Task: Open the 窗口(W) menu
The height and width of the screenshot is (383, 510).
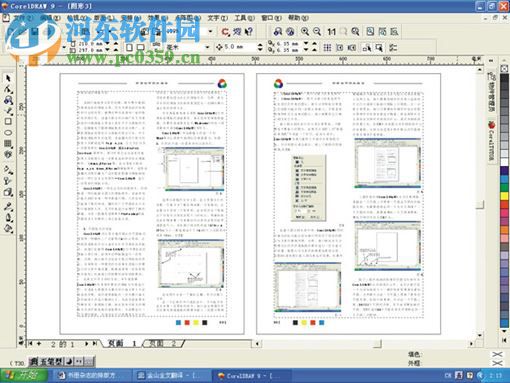Action: pos(271,18)
